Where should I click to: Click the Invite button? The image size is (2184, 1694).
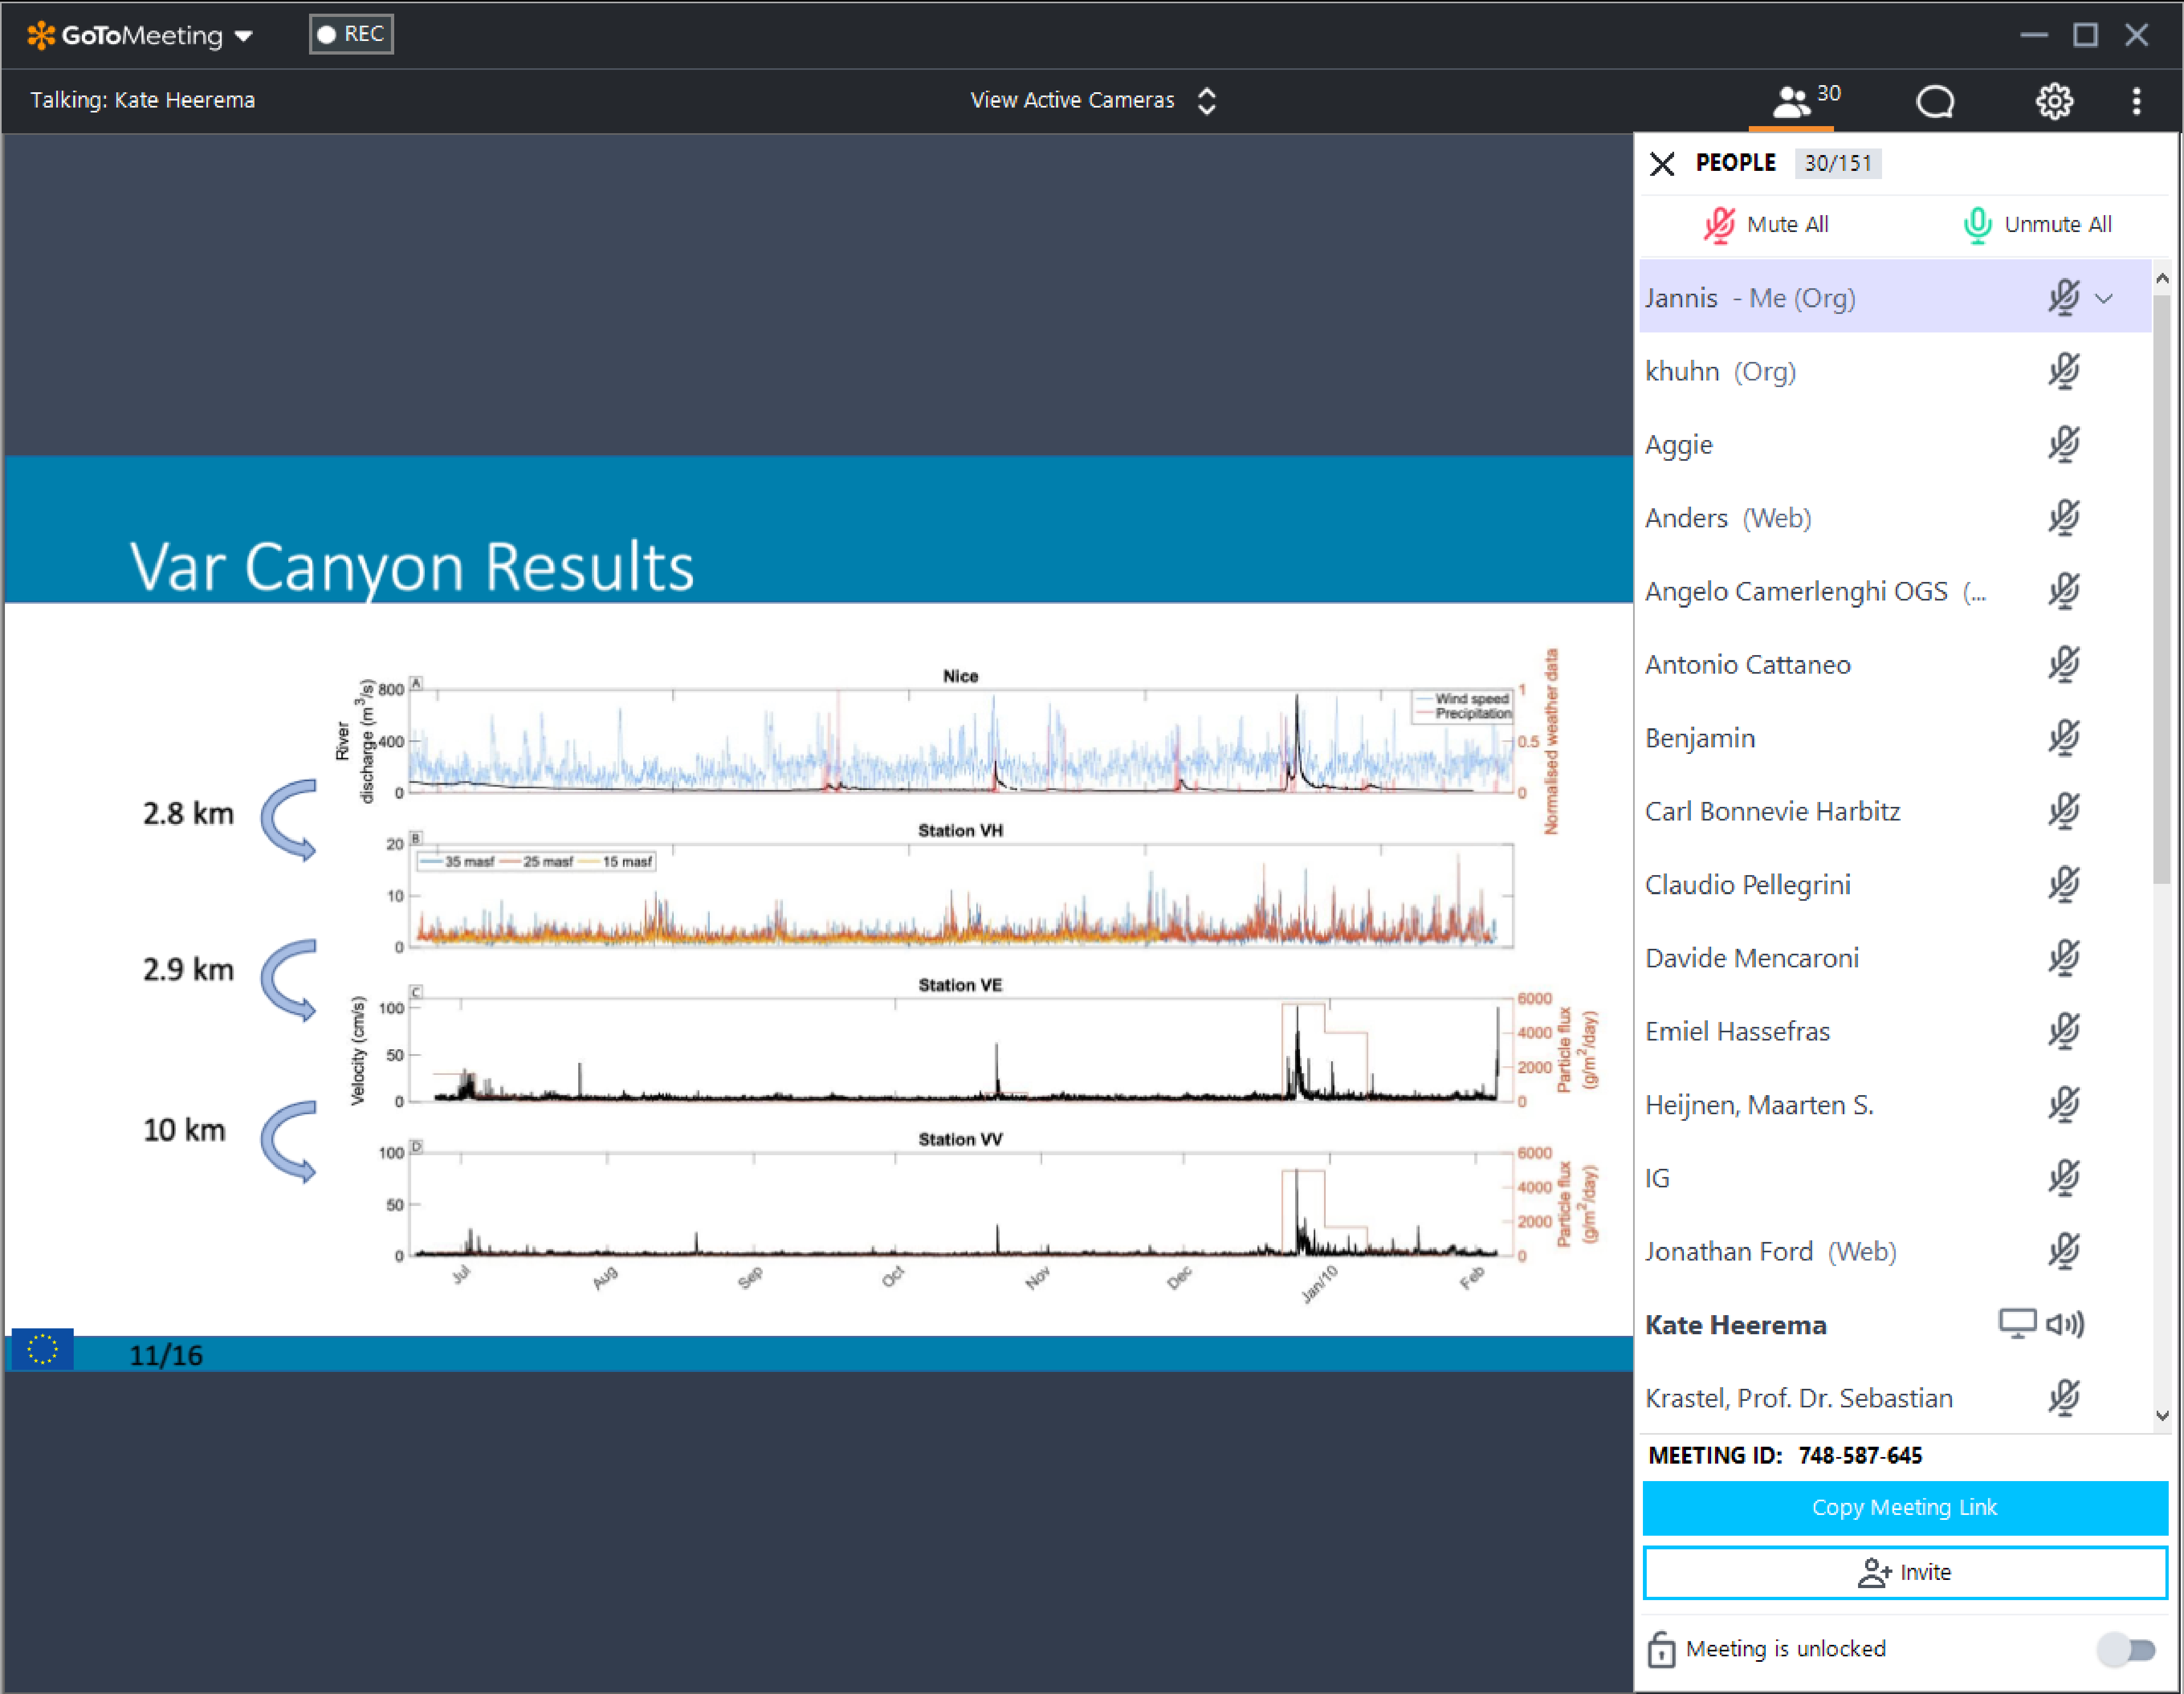point(1904,1572)
